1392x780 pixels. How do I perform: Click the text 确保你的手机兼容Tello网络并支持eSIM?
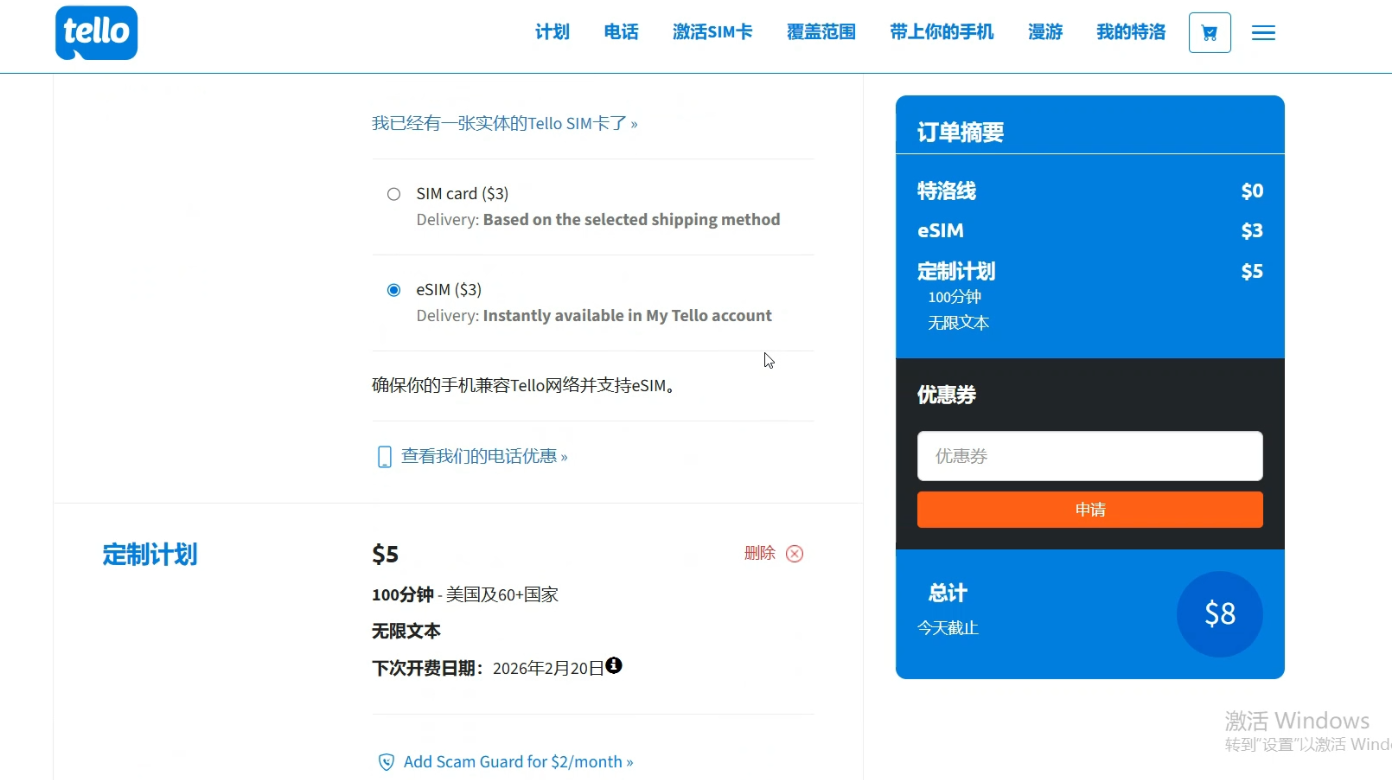[524, 385]
